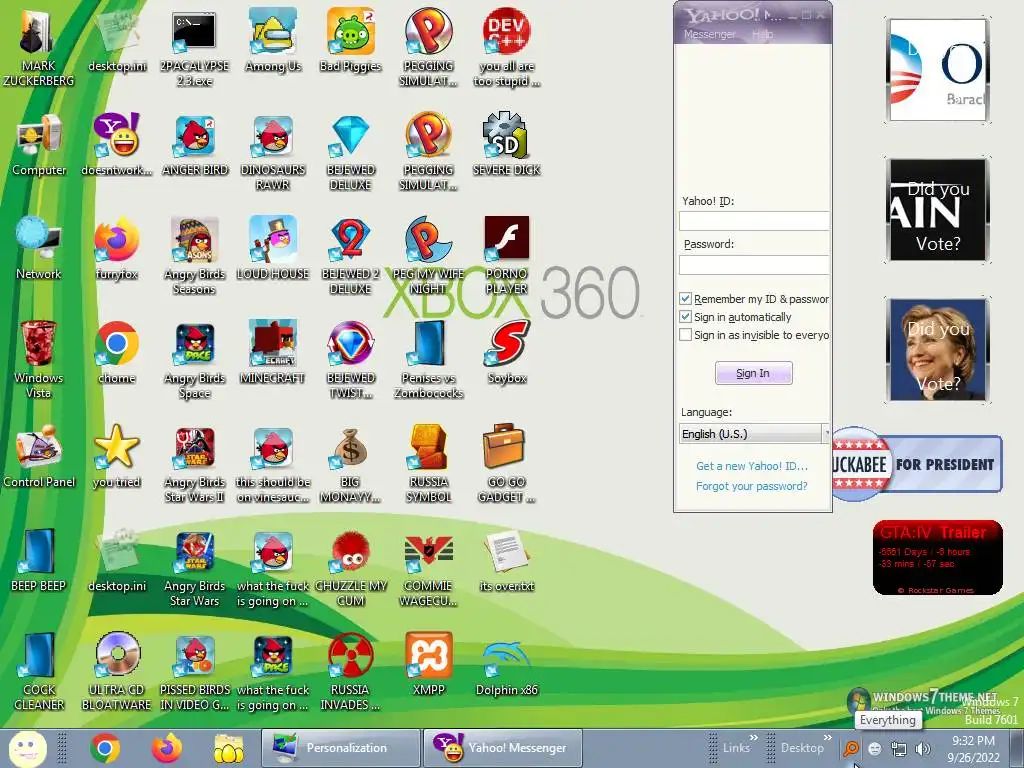Viewport: 1024px width, 768px height.
Task: Select the McCain 'Did you Vote?' gadget
Action: pos(938,210)
